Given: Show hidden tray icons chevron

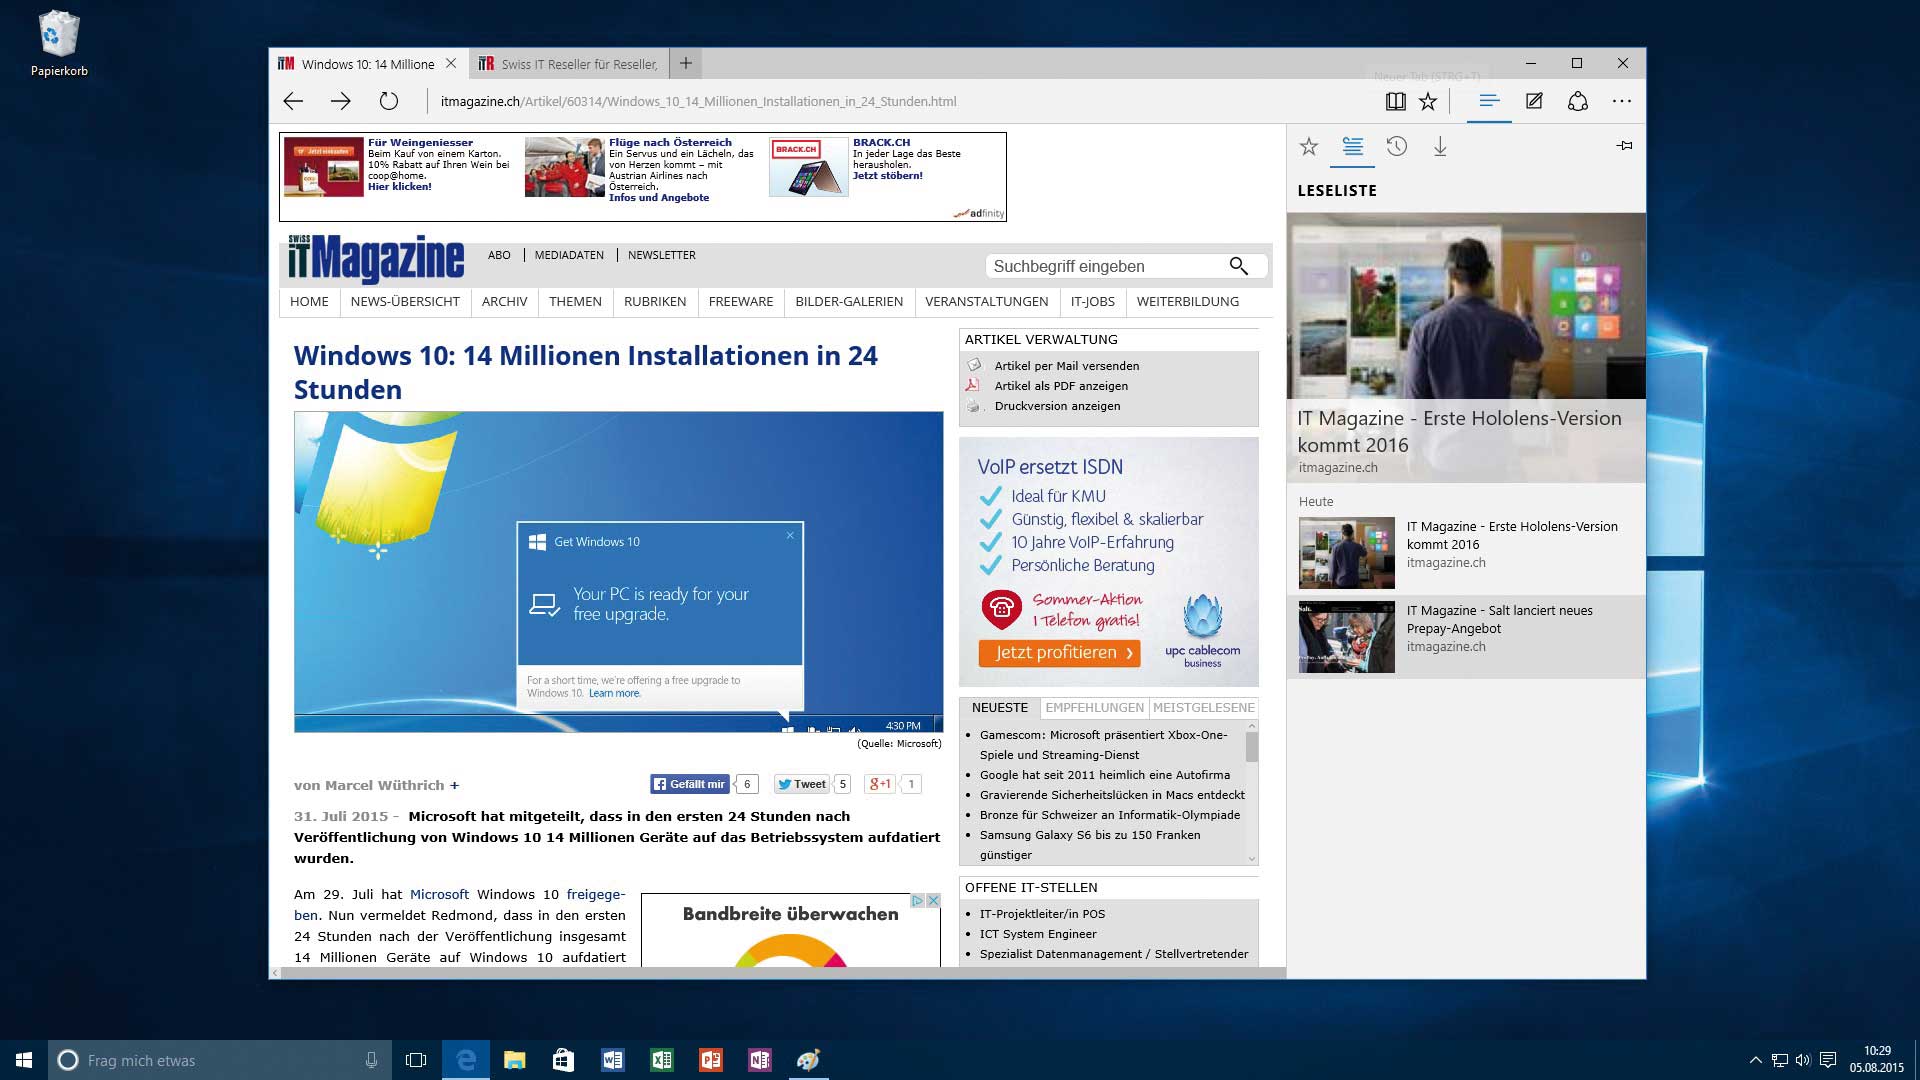Looking at the screenshot, I should tap(1755, 1060).
